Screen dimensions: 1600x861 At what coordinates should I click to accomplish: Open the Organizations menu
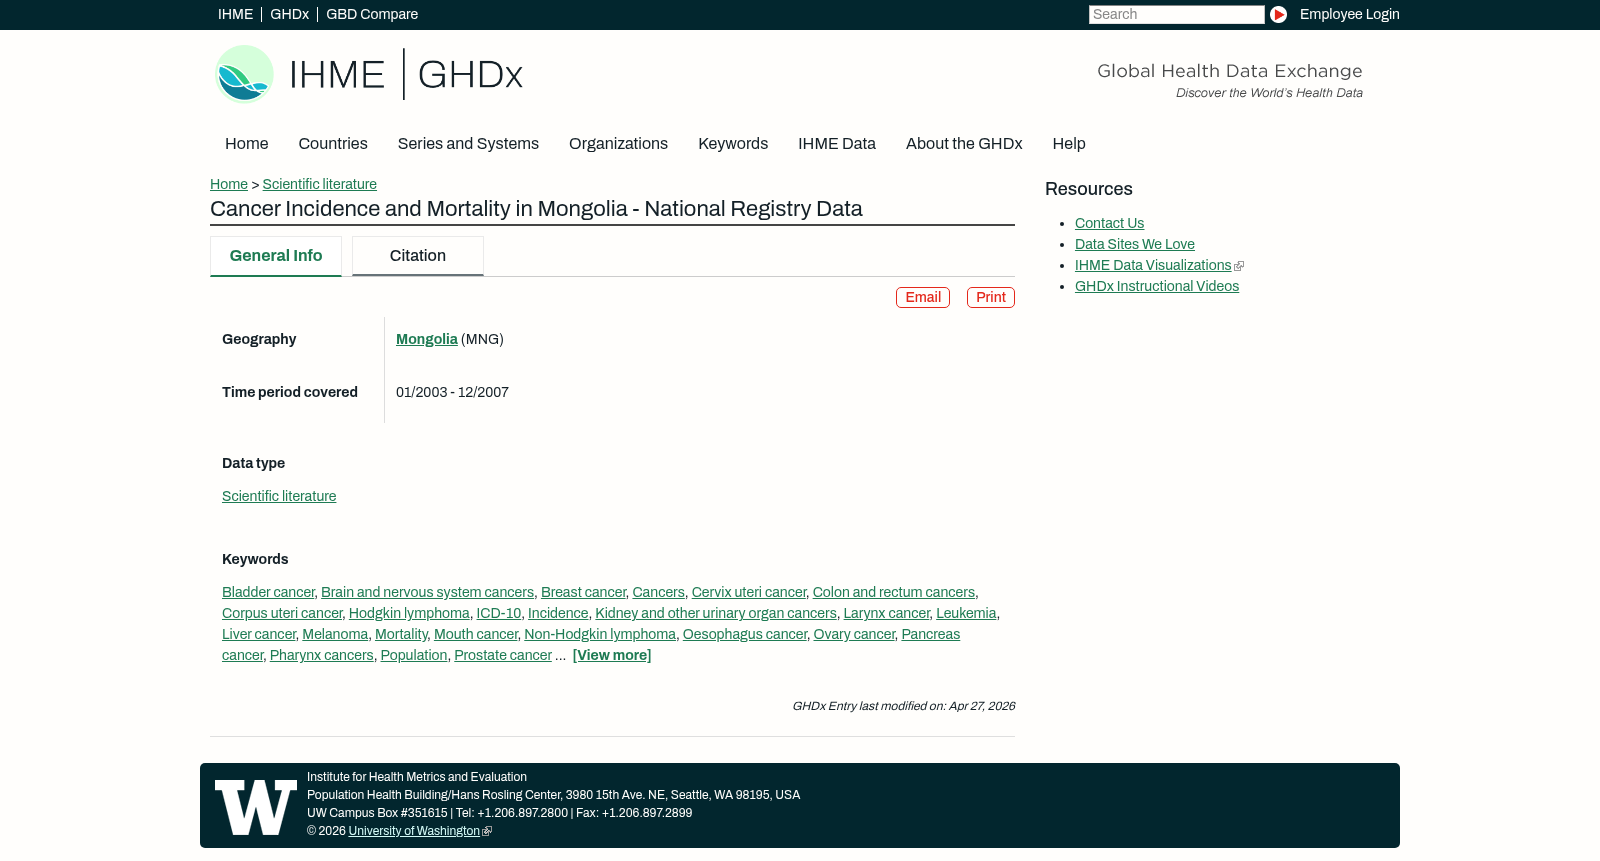coord(618,144)
